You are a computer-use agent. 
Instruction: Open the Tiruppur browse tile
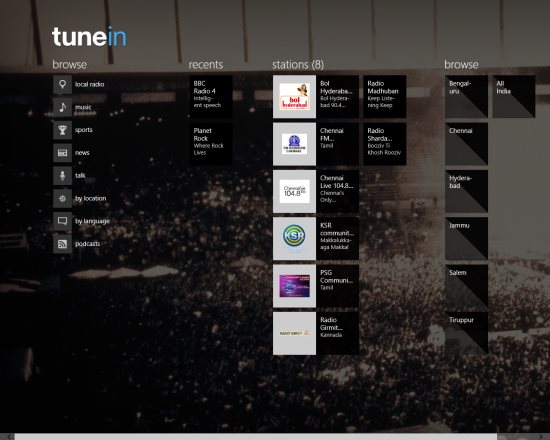467,333
